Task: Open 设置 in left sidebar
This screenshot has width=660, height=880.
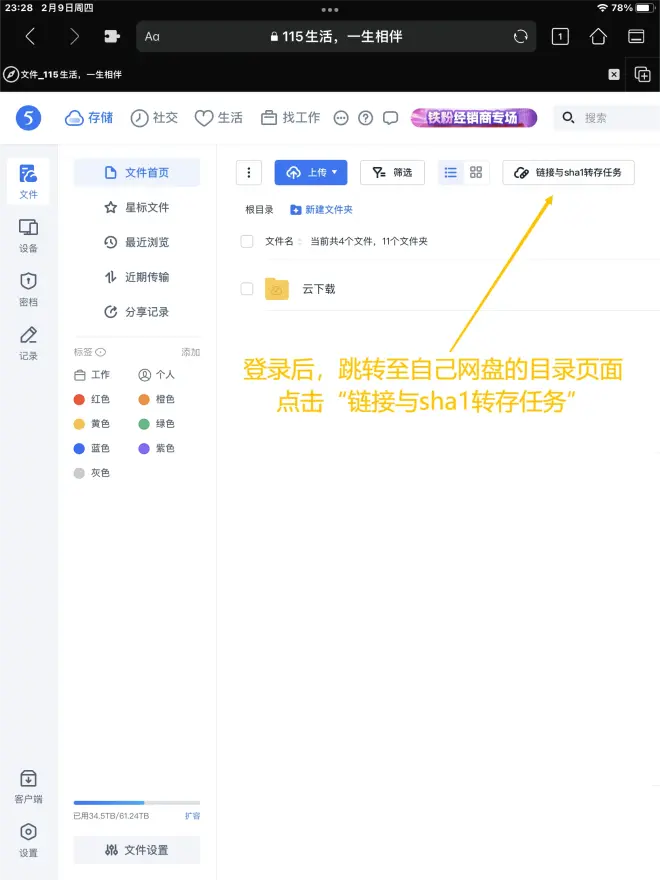Action: pyautogui.click(x=28, y=840)
